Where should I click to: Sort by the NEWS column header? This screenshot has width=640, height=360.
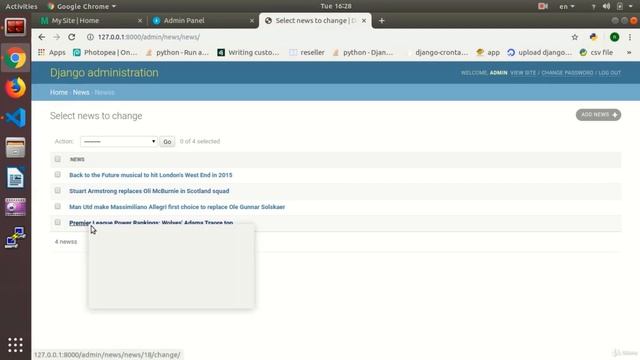coord(77,159)
